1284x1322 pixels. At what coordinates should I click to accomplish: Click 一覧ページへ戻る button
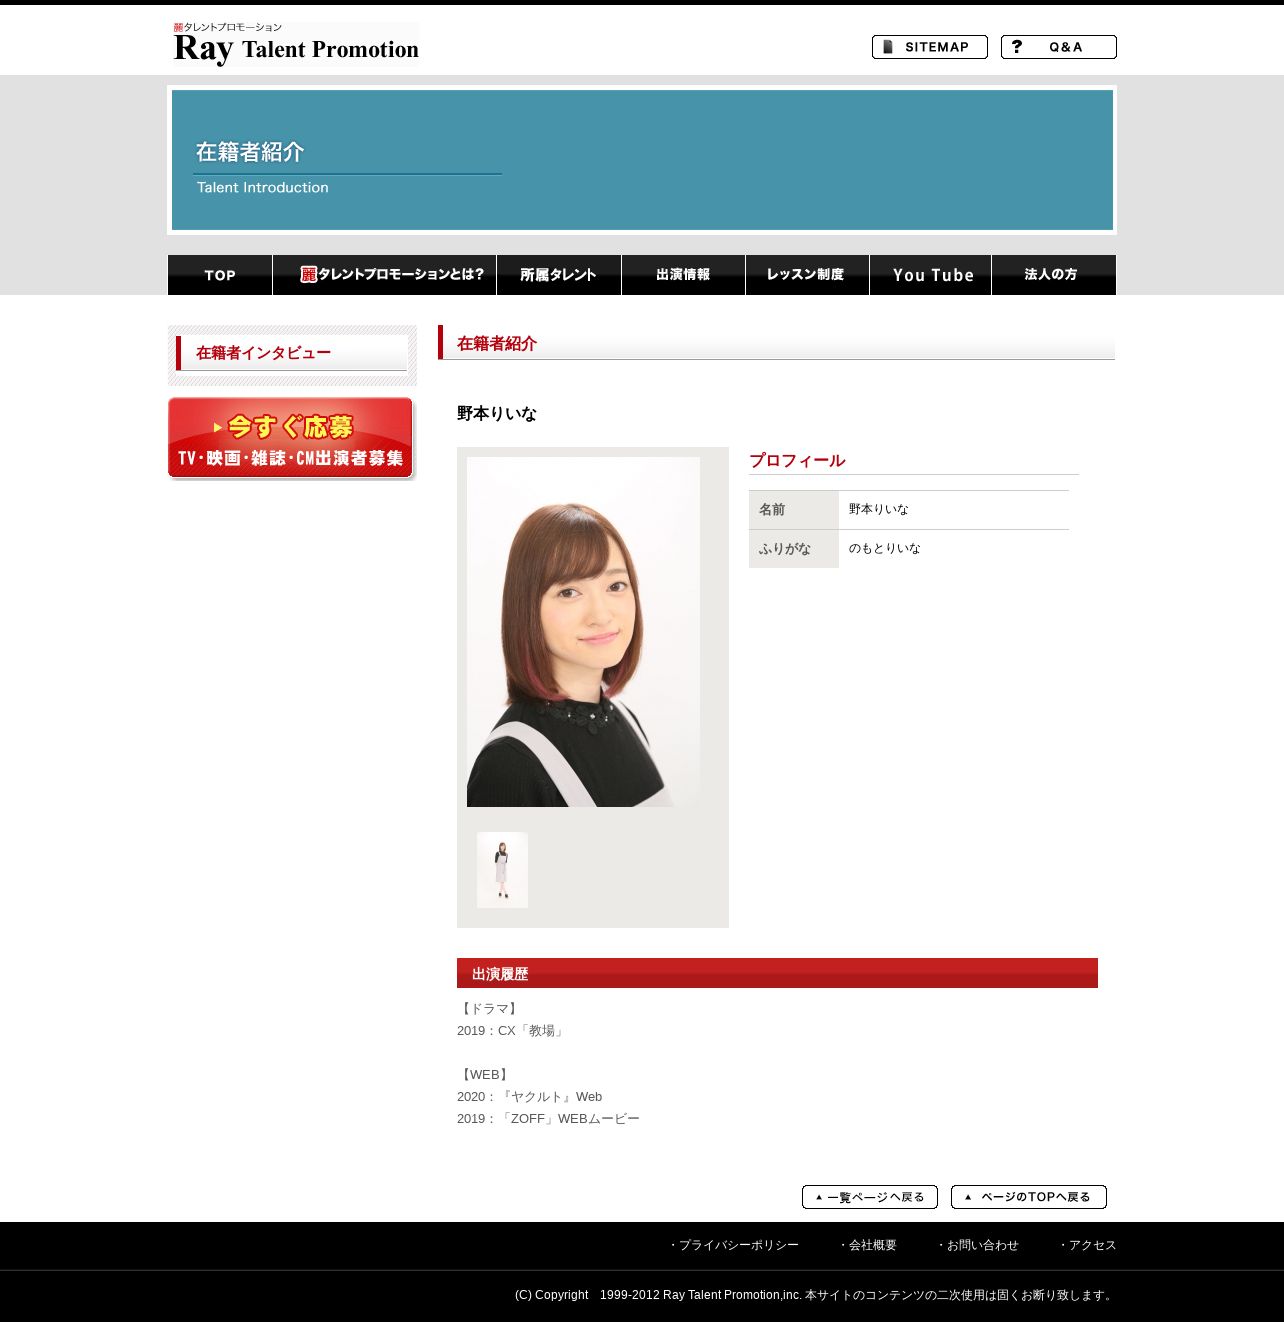tap(870, 1197)
